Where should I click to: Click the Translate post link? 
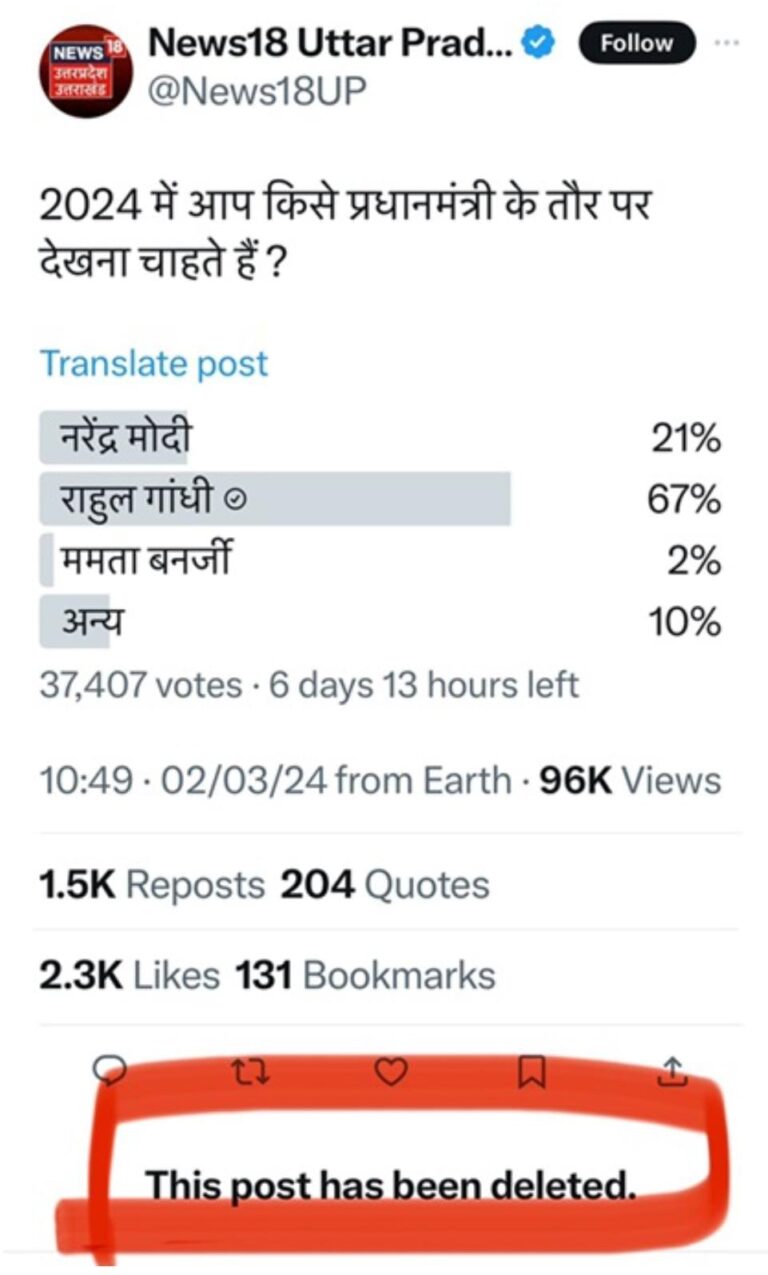152,364
